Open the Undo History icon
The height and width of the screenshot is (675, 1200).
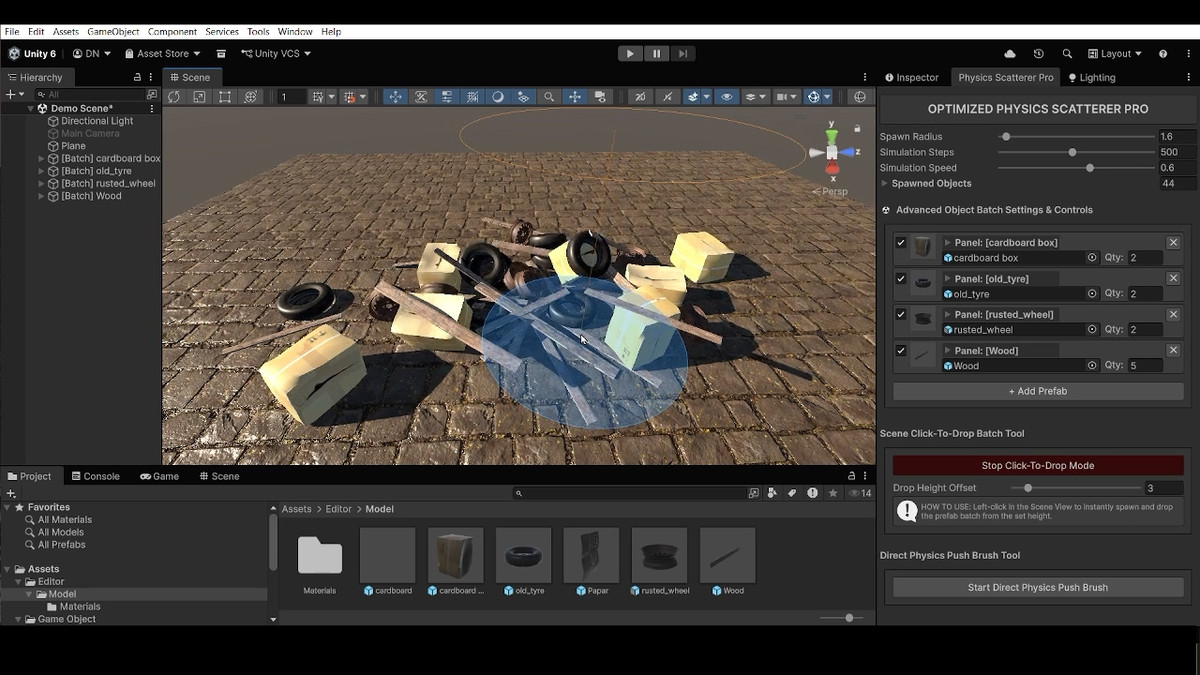[x=1038, y=54]
